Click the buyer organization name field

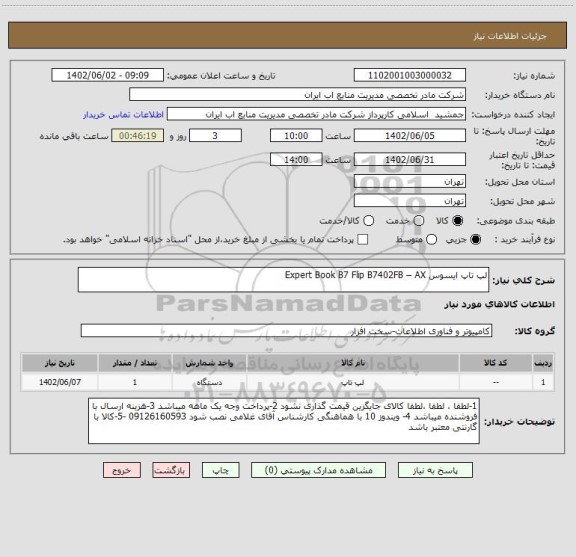coord(297,95)
